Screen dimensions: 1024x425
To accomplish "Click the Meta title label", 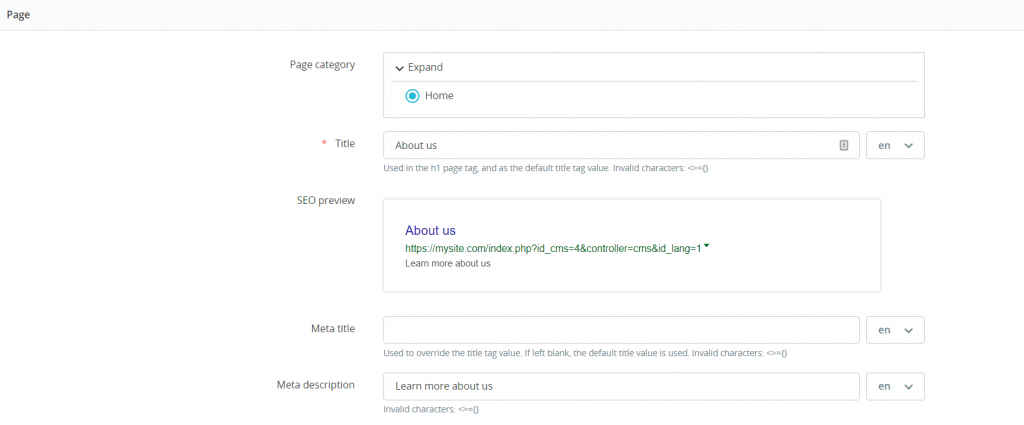I will pyautogui.click(x=333, y=328).
